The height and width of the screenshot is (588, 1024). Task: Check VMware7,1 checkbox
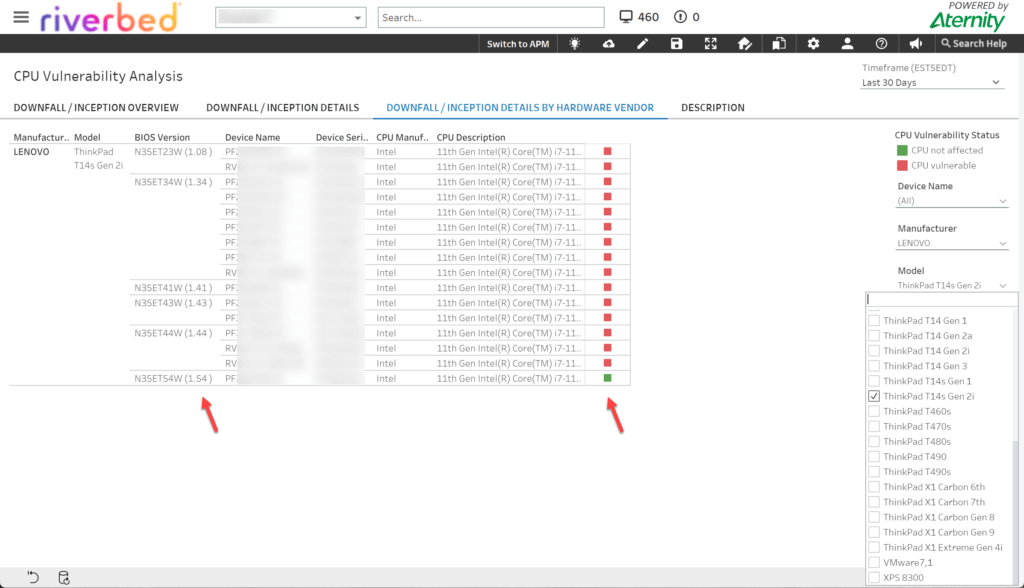(874, 563)
